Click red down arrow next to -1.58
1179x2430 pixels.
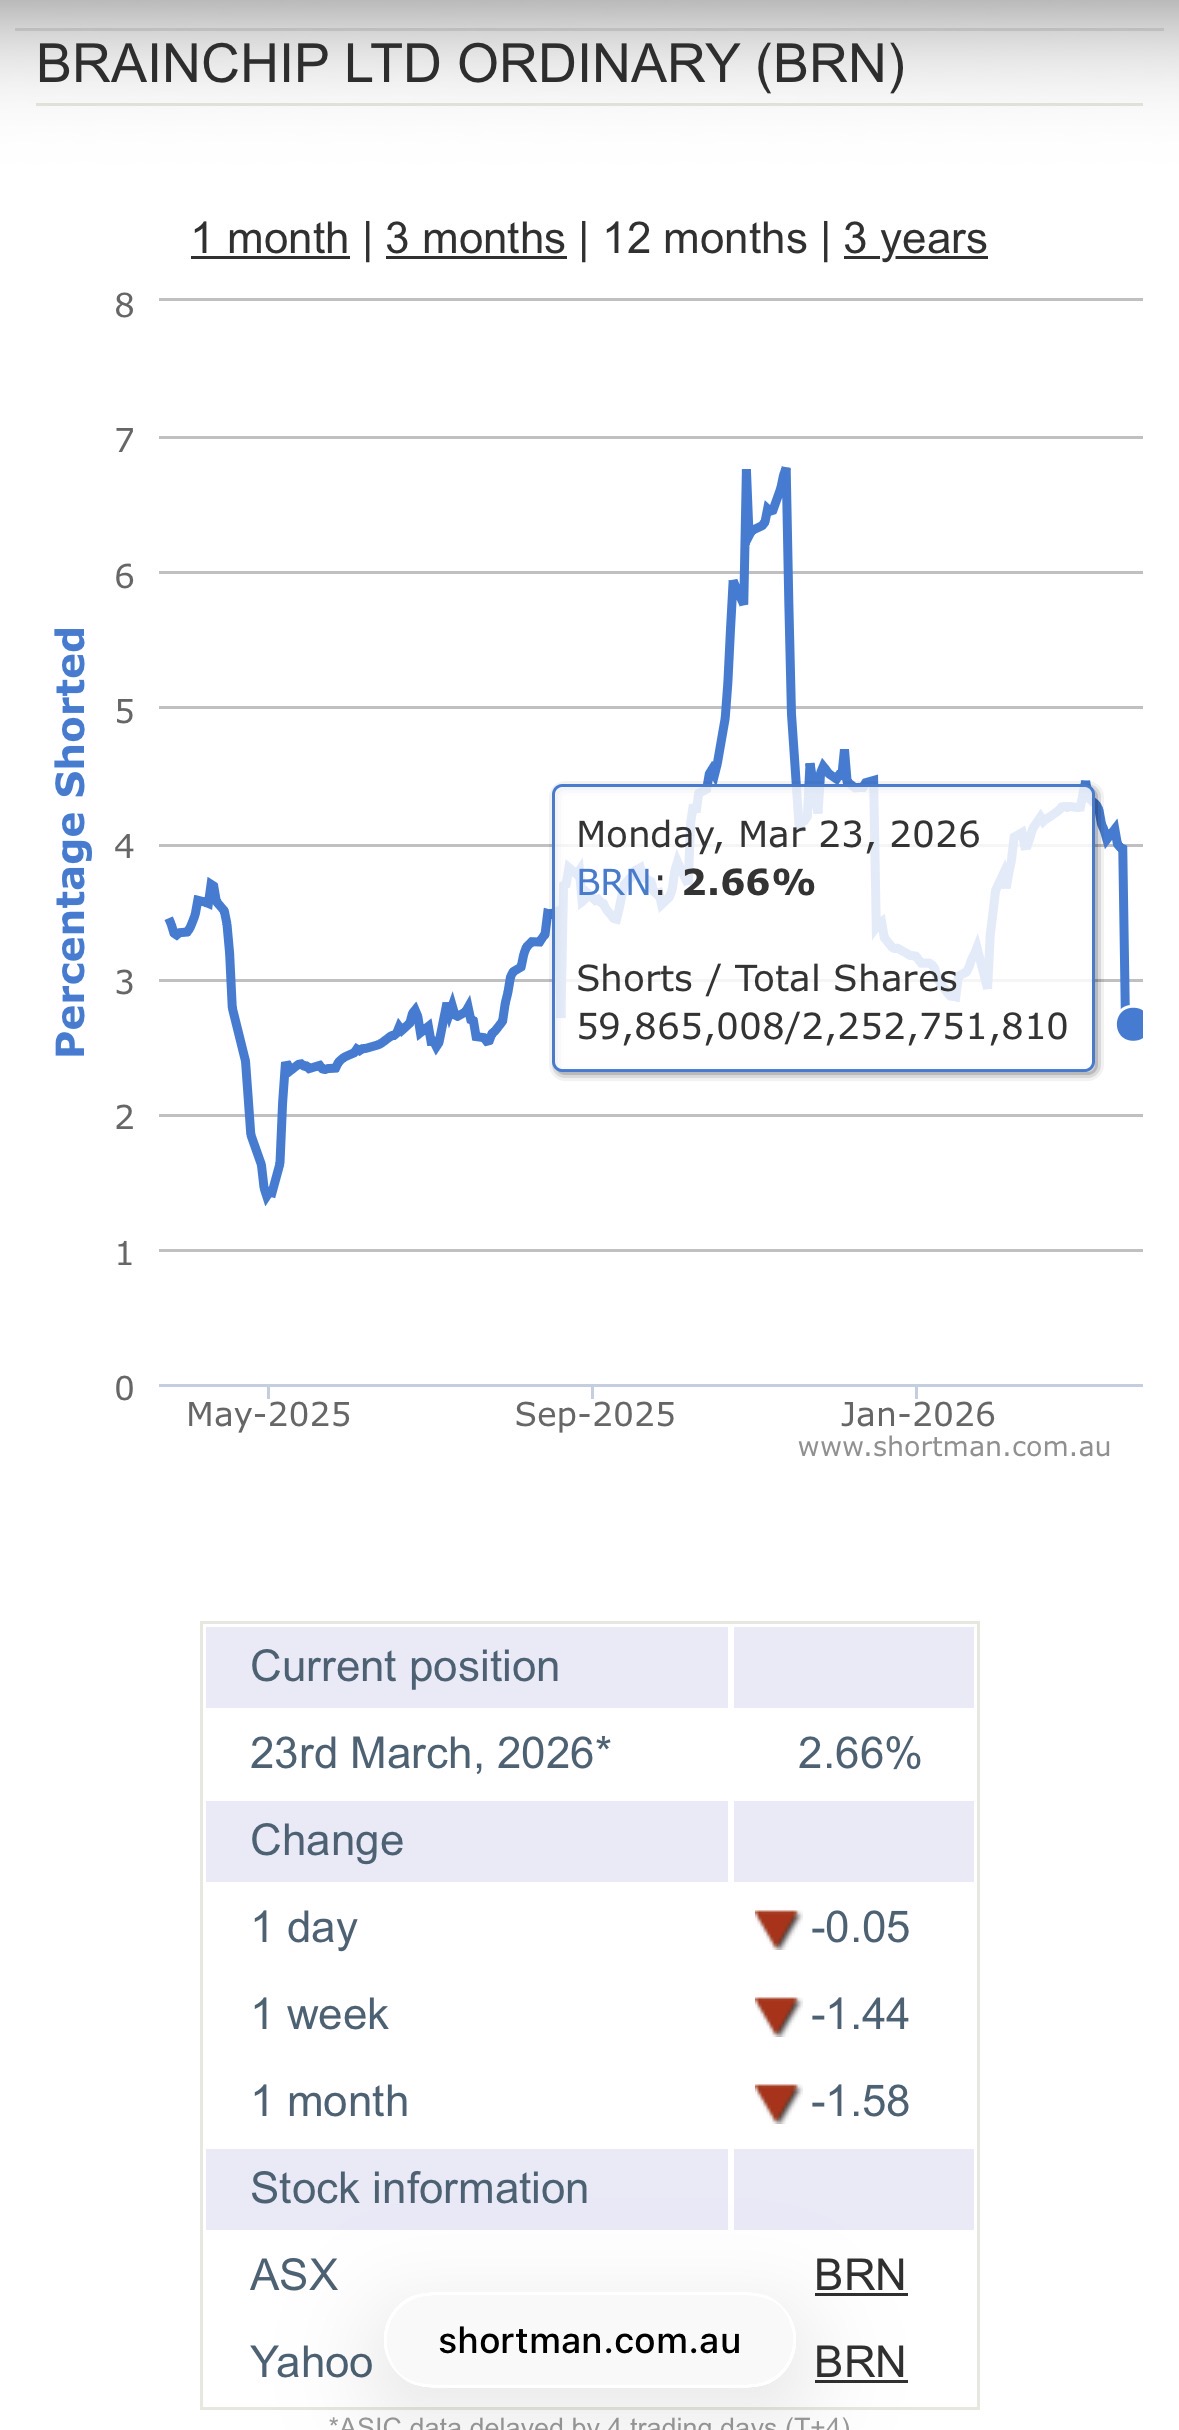pyautogui.click(x=776, y=2102)
